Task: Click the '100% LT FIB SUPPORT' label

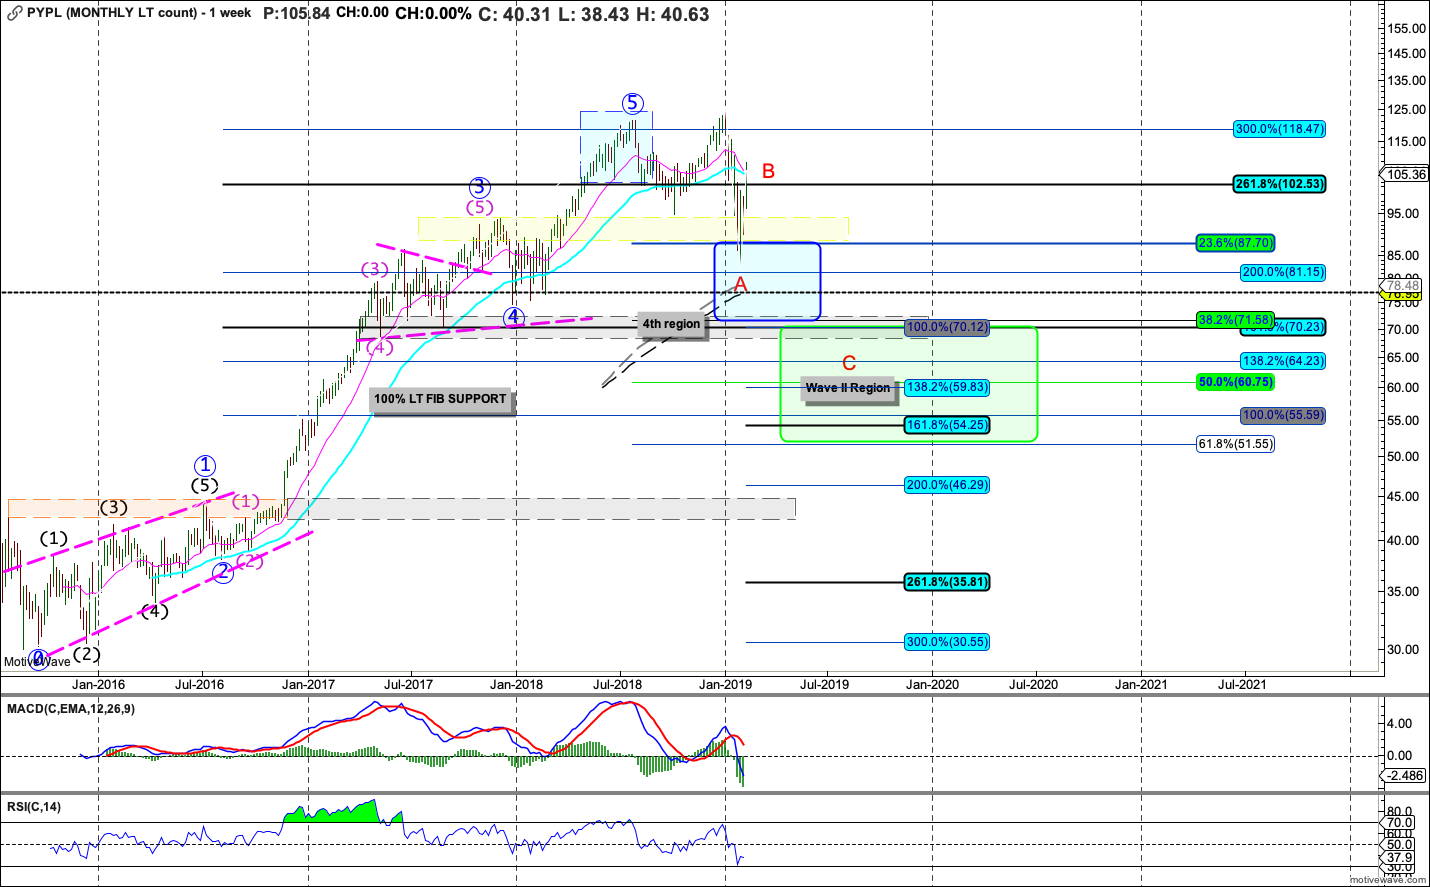Action: 440,399
